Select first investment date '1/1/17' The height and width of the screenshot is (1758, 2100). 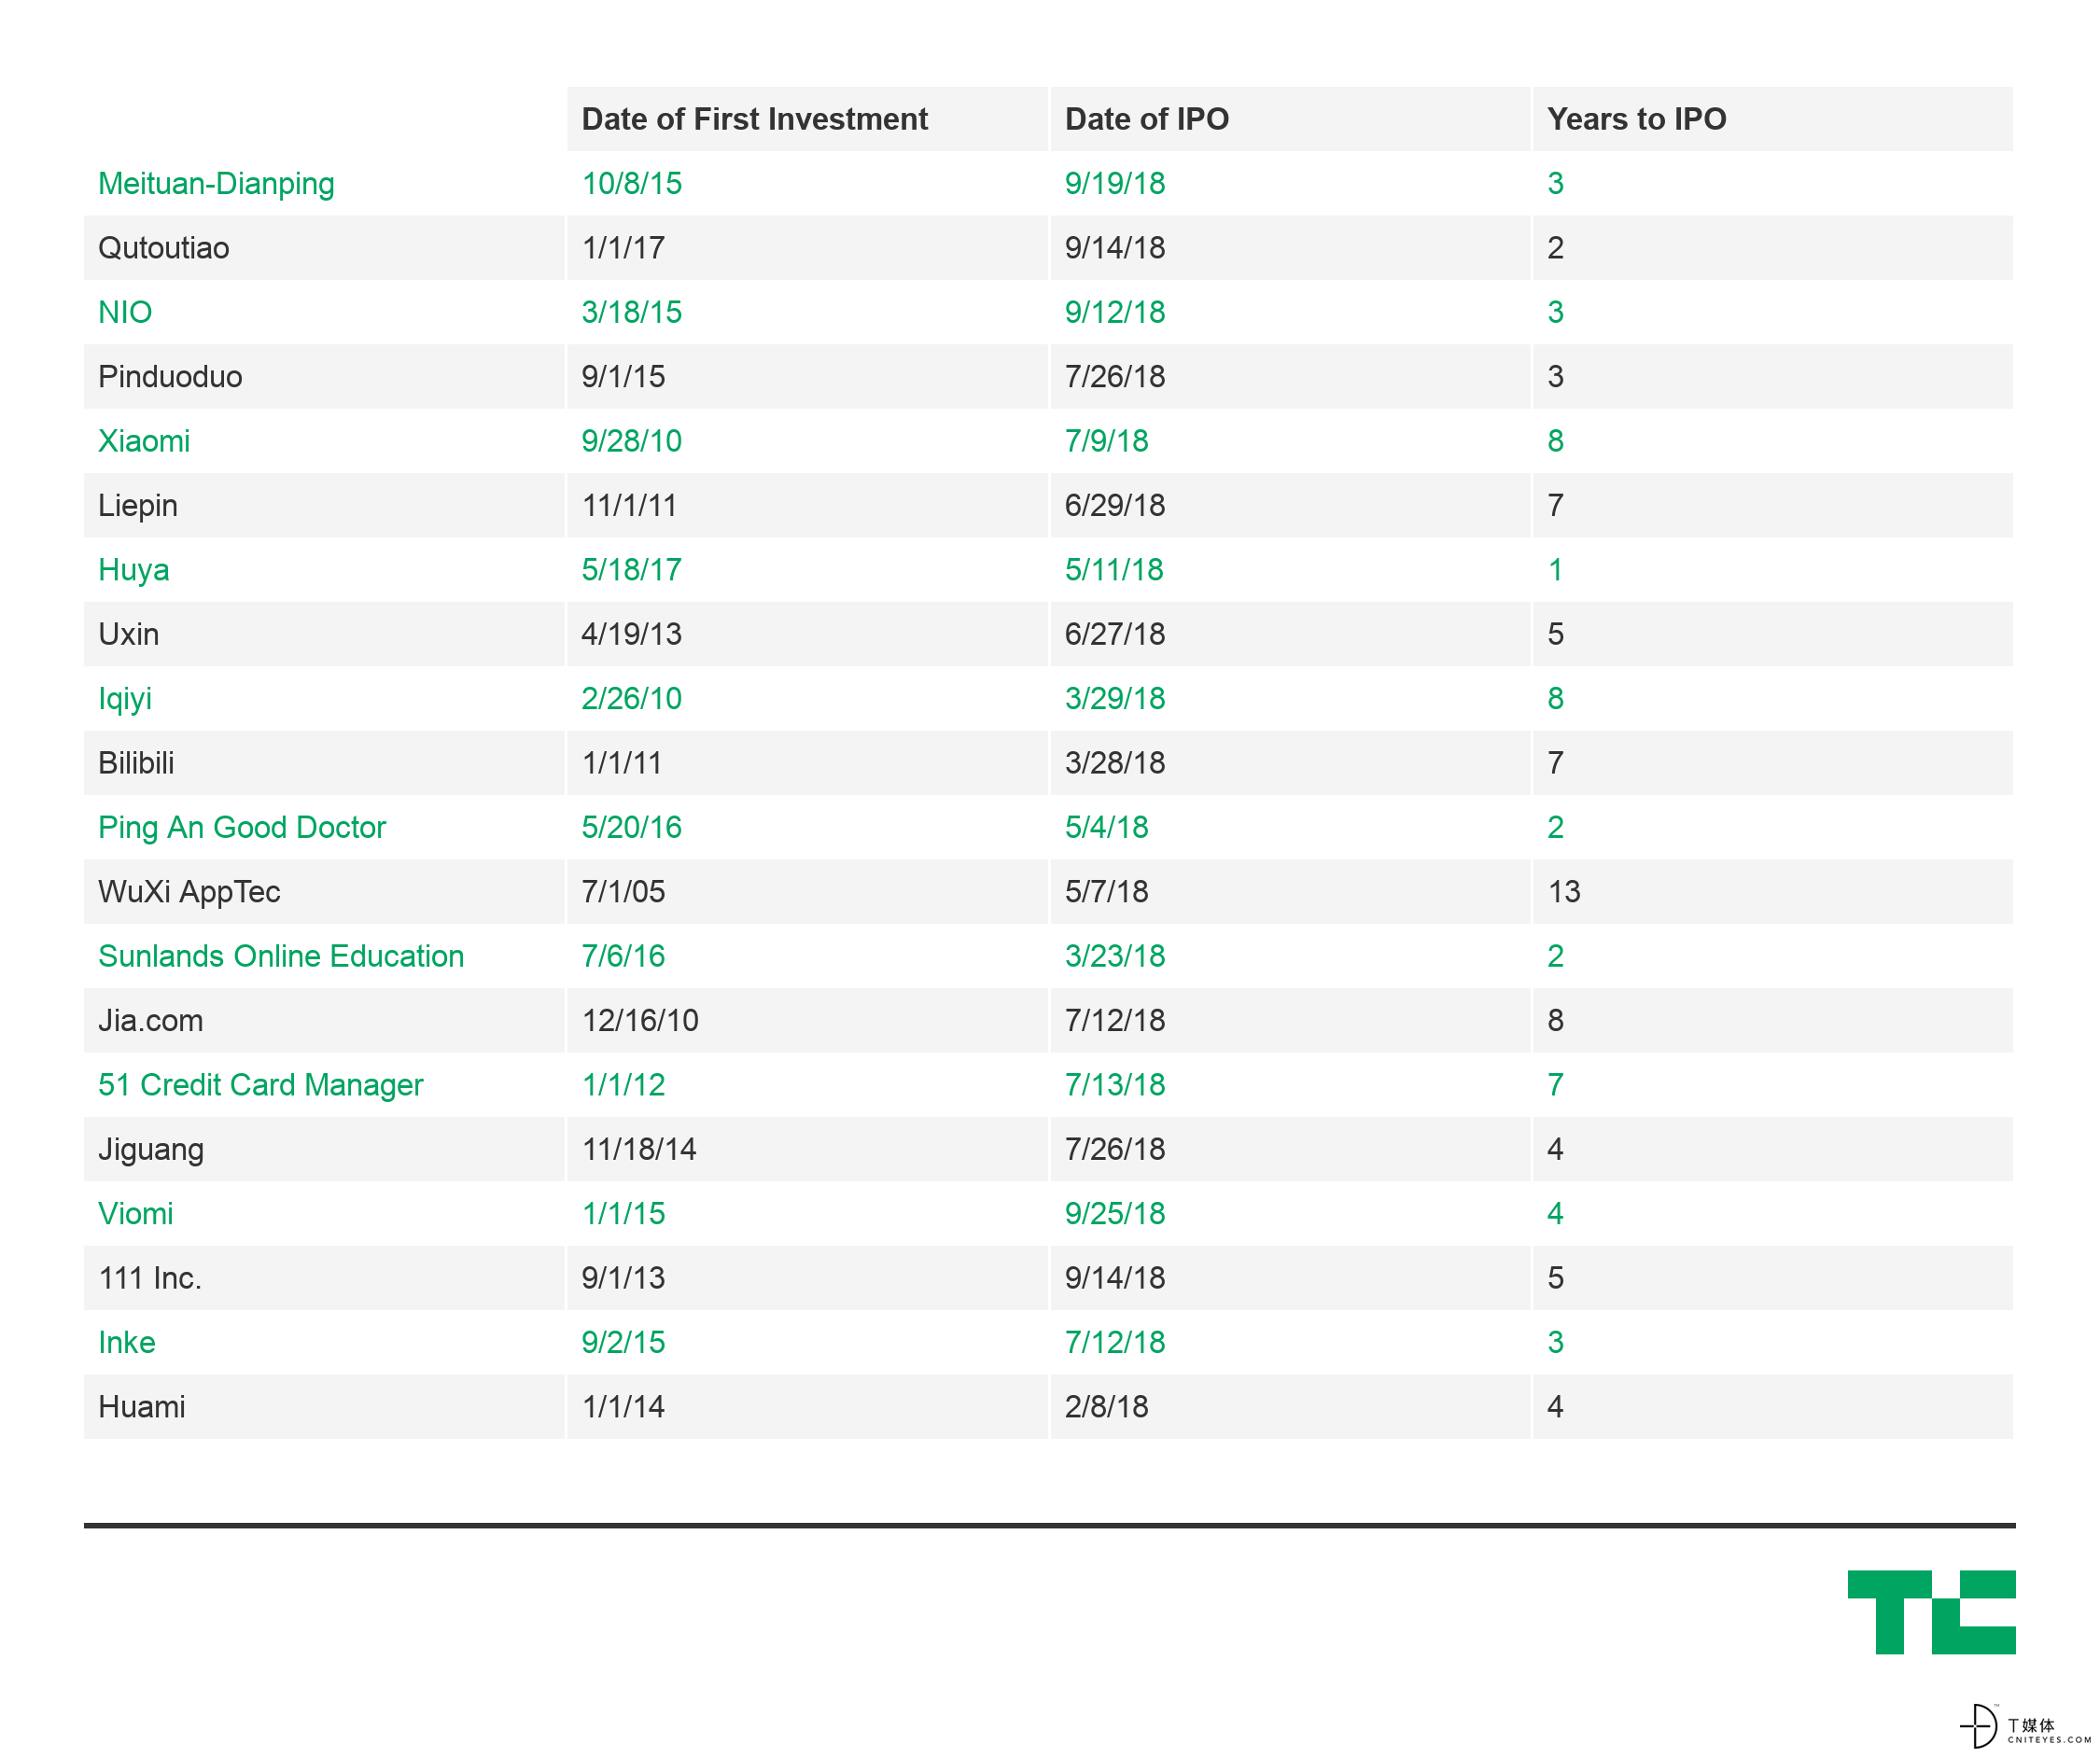[623, 248]
